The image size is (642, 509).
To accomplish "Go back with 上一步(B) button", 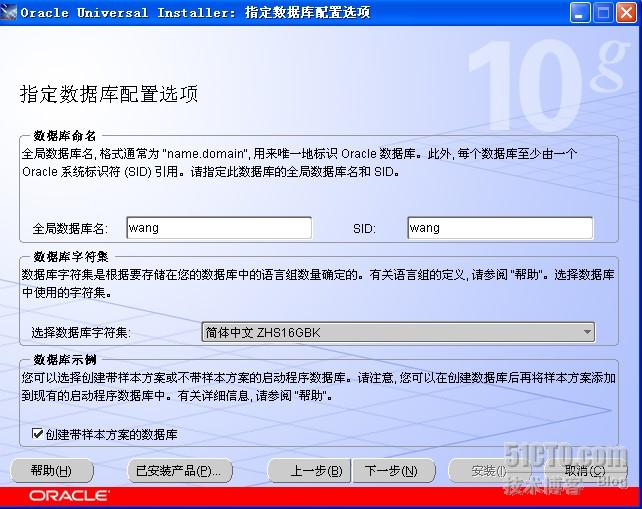I will click(x=309, y=471).
